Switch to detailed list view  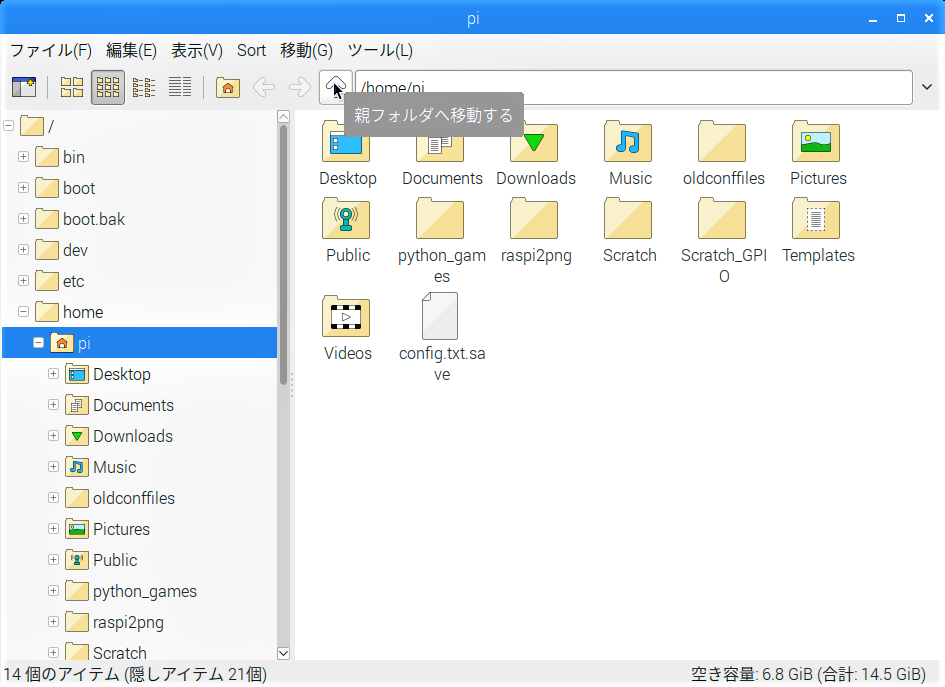point(180,87)
